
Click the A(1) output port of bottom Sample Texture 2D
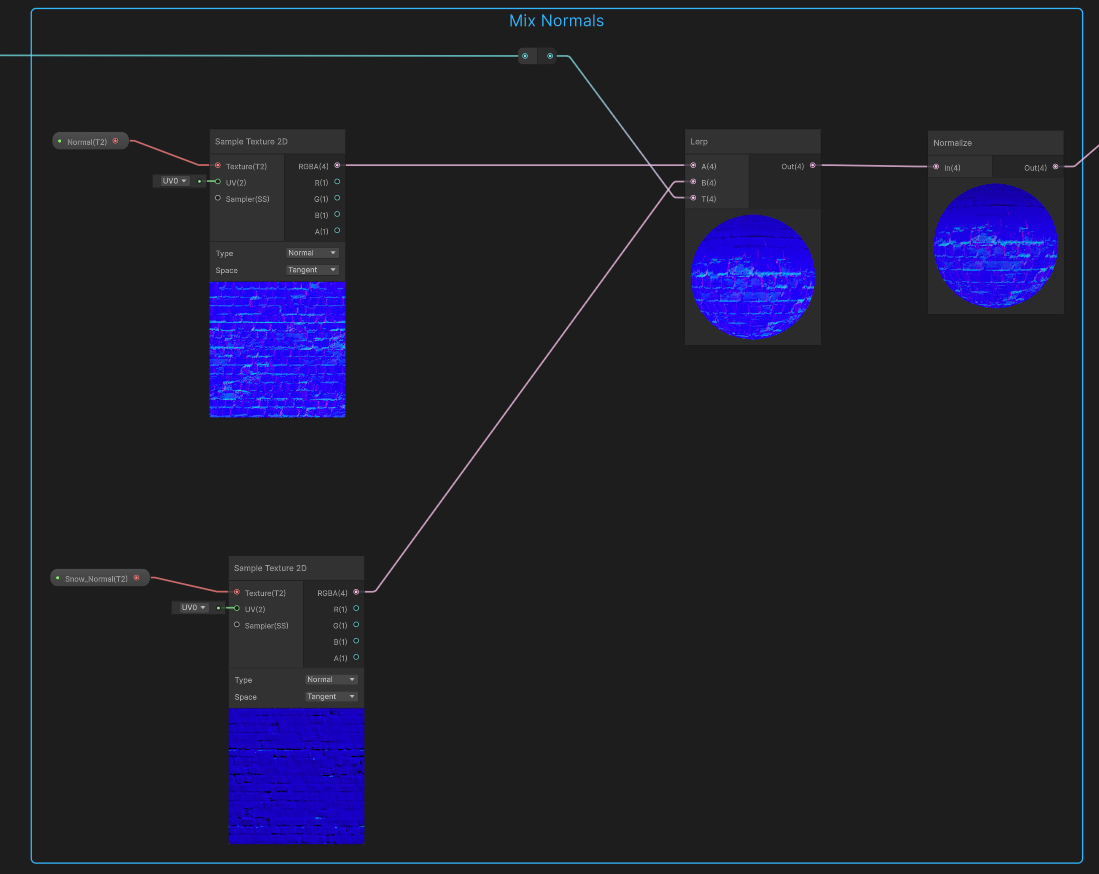pos(356,657)
